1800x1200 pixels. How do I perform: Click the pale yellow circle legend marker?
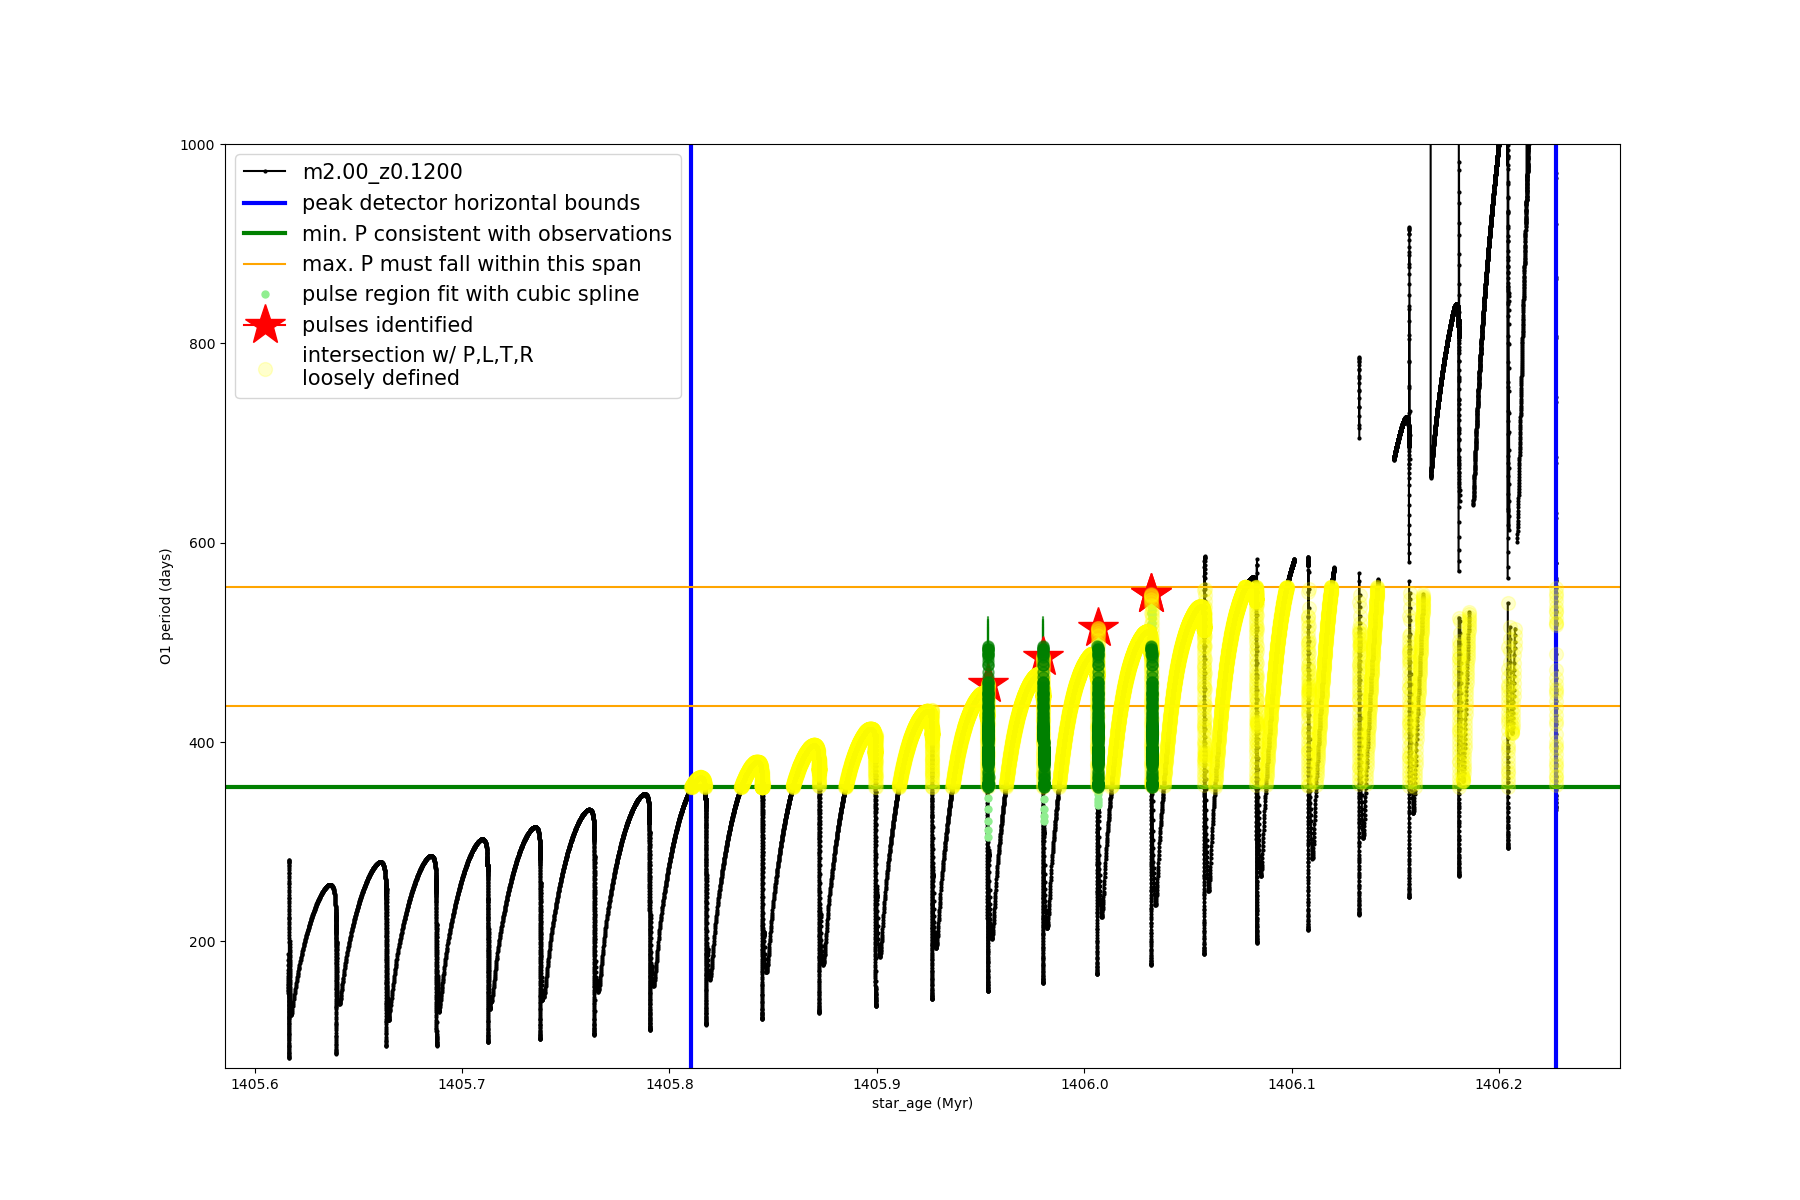coord(265,369)
